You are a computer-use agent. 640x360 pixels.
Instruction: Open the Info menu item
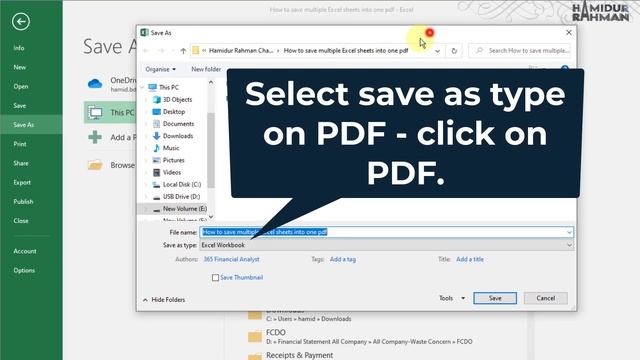(19, 48)
